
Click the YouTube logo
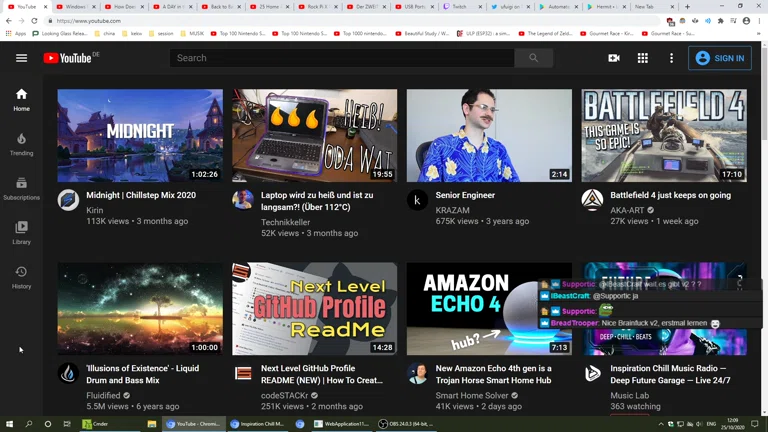(x=67, y=58)
